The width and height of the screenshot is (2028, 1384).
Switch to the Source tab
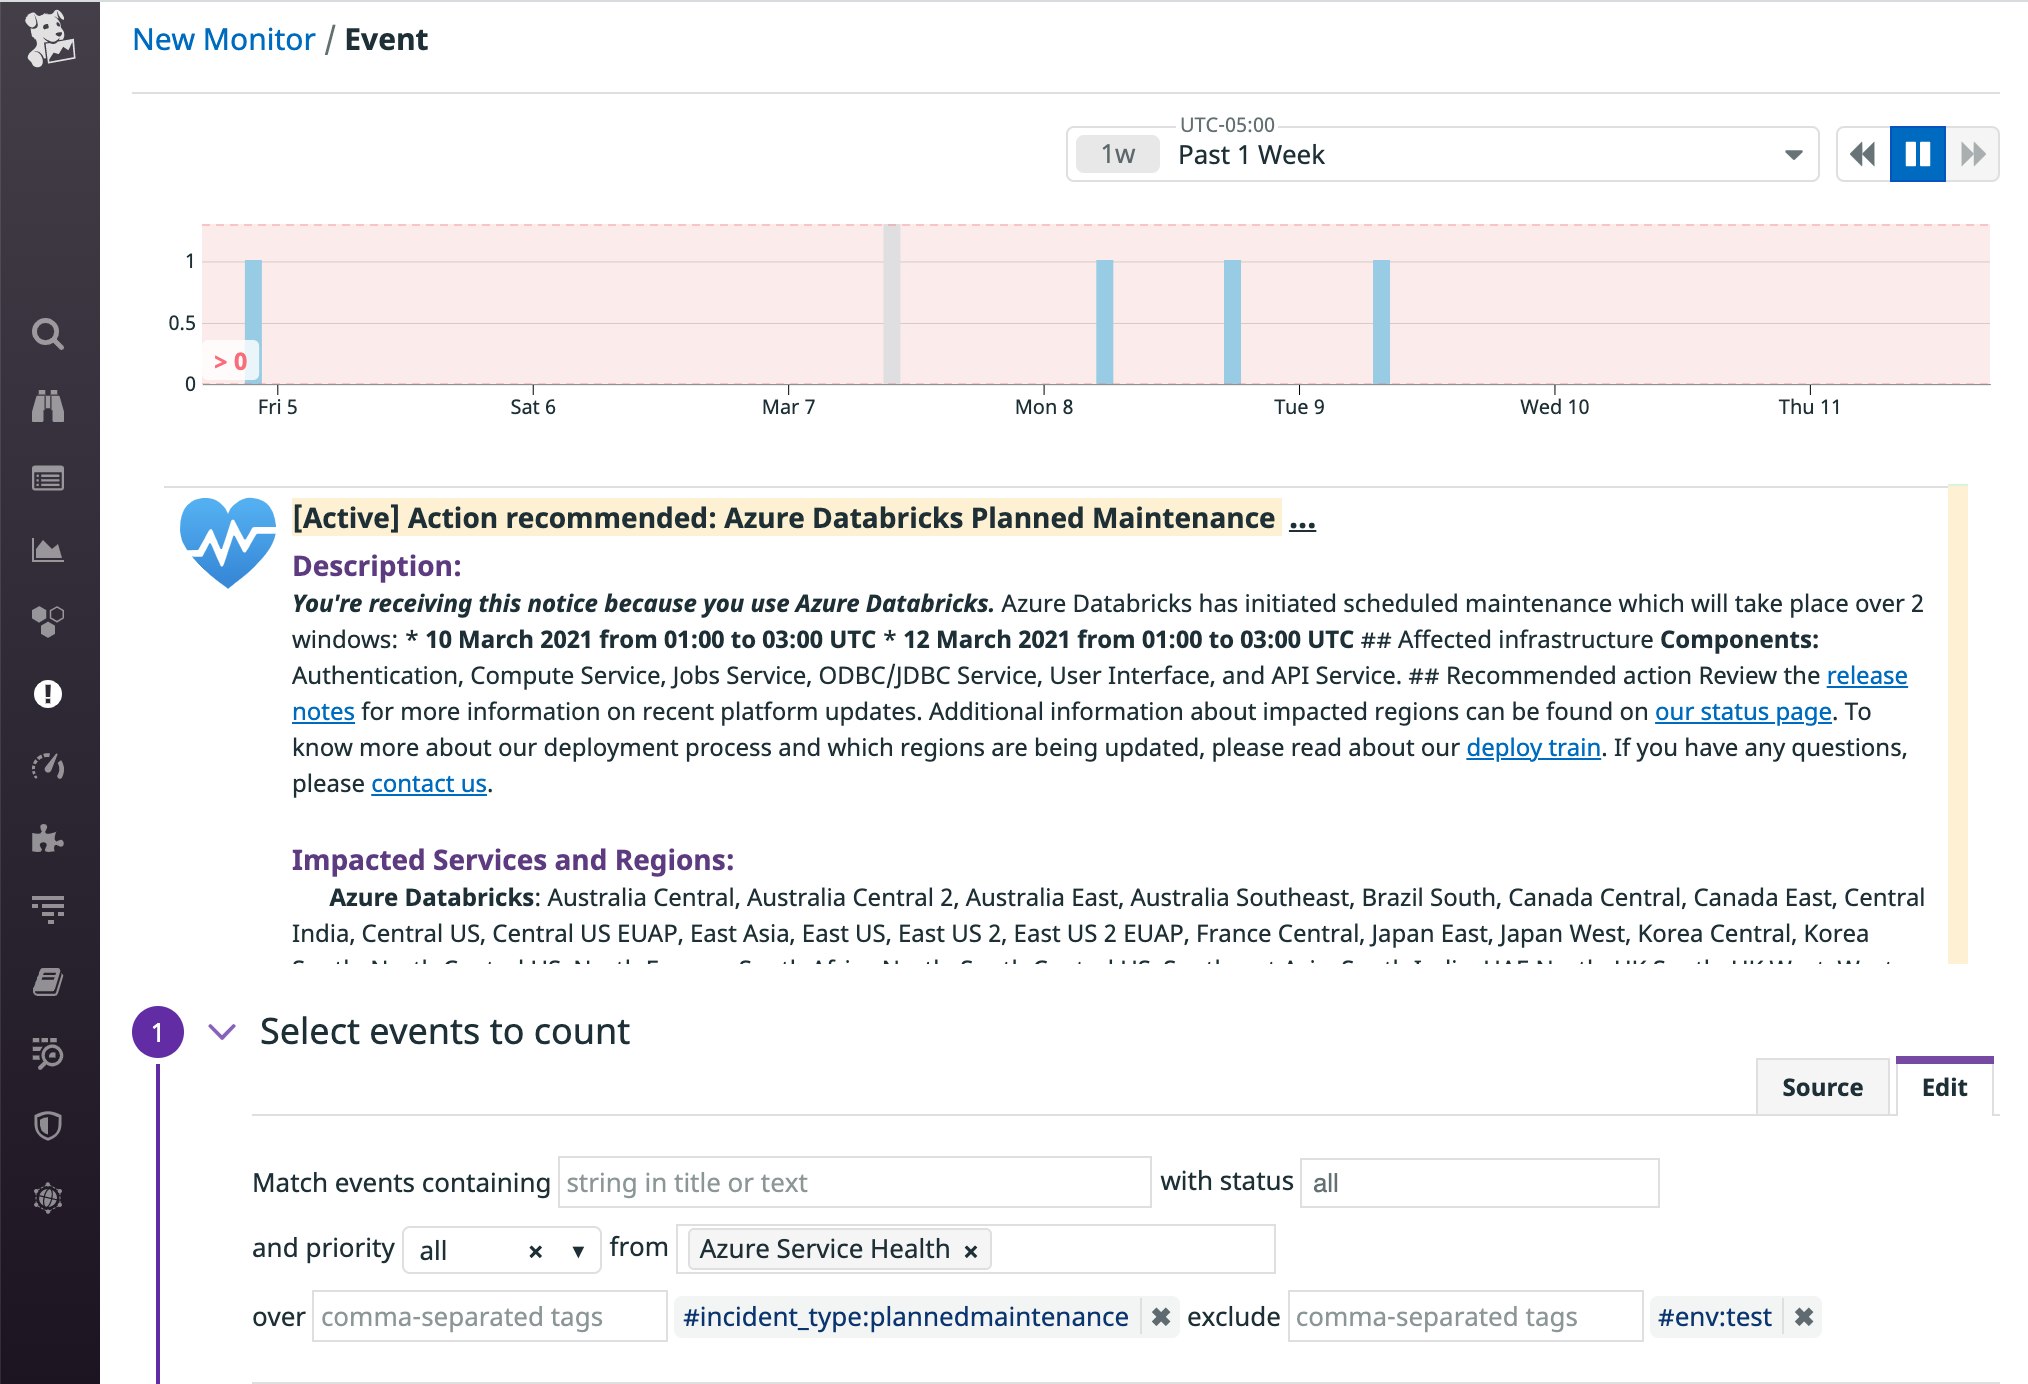[1822, 1087]
